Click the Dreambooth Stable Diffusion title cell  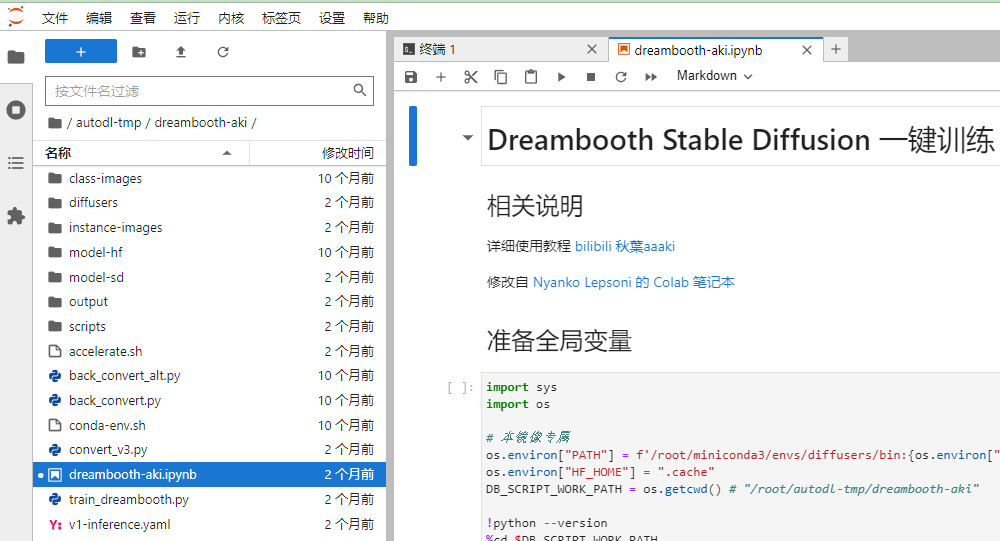pos(740,137)
